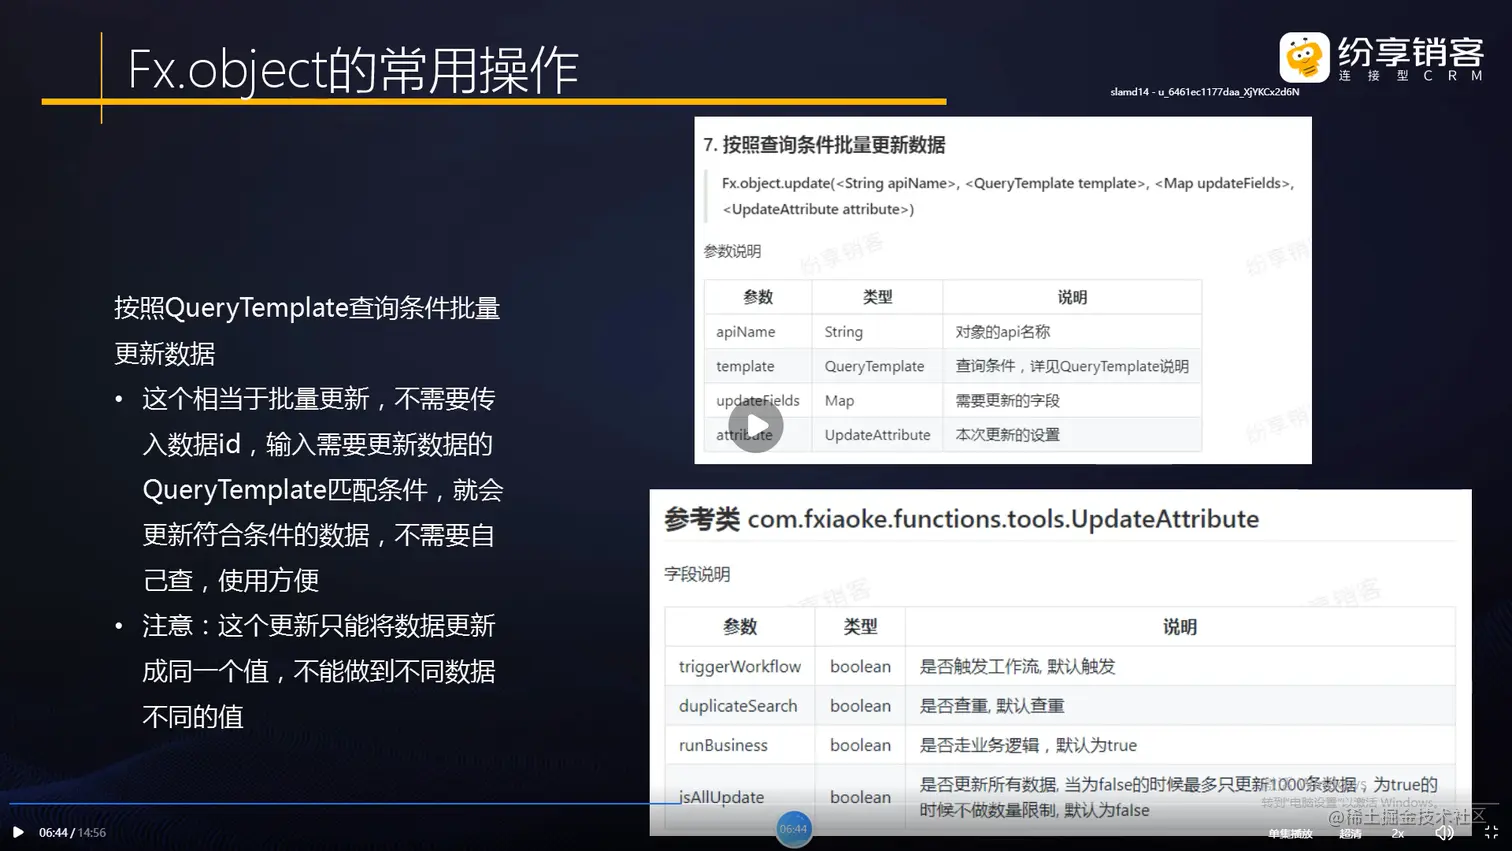Click the runBusiness parameter cell

tap(740, 745)
